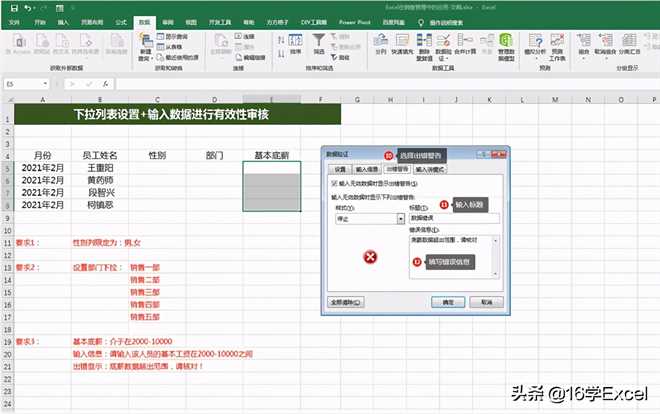Toggle show error alert after invalid data checkbox
This screenshot has width=660, height=414.
pos(334,184)
